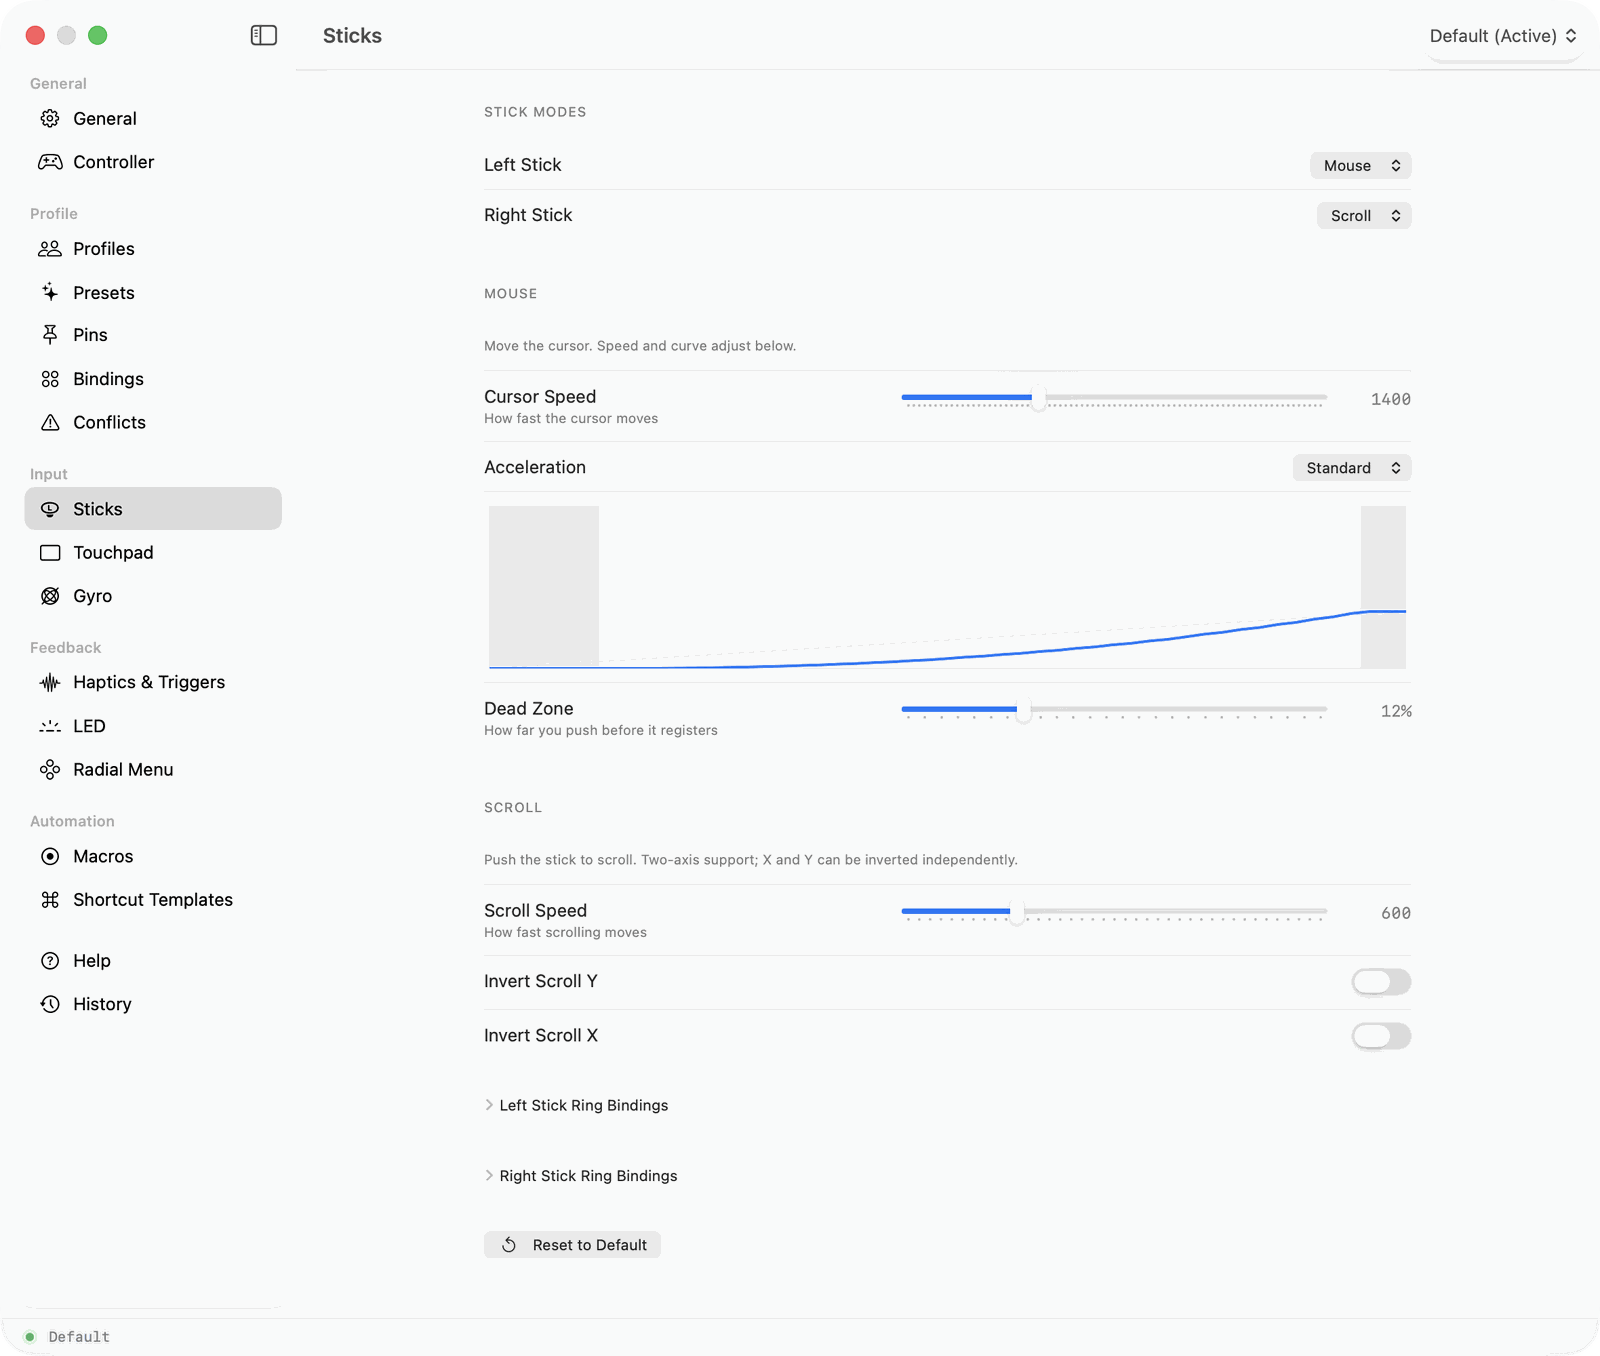Click the Radial Menu icon
The image size is (1600, 1356).
[x=50, y=770]
